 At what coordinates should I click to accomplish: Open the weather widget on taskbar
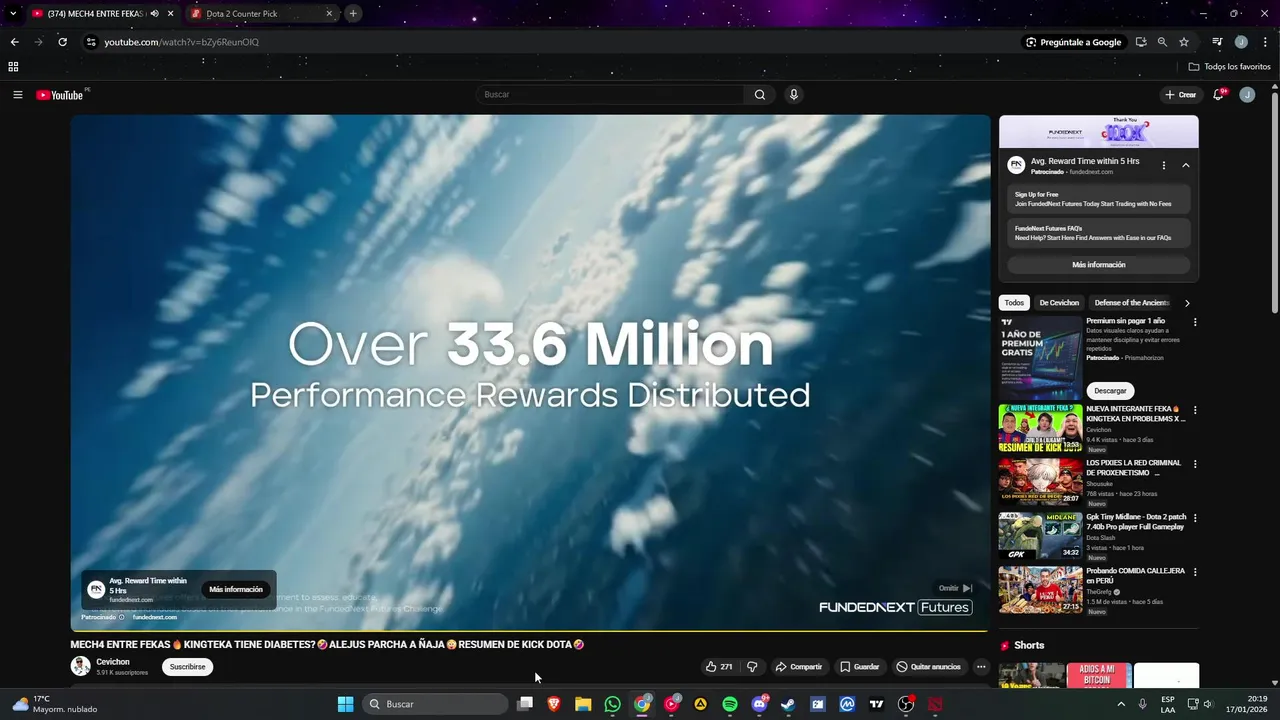point(55,704)
